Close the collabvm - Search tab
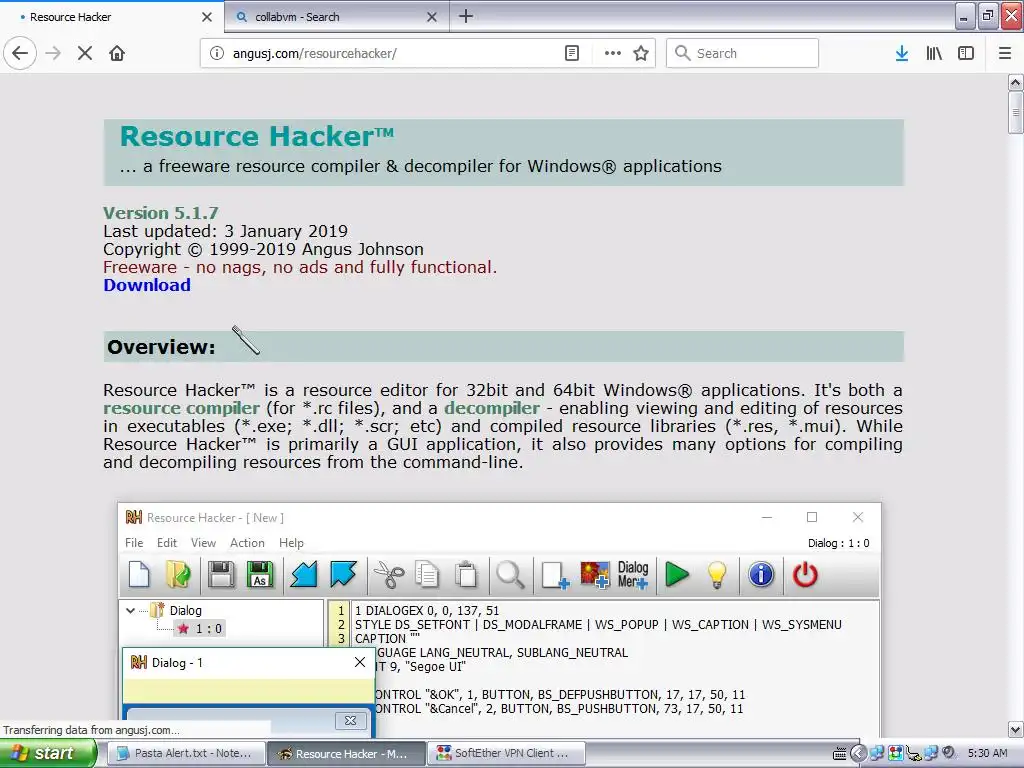The height and width of the screenshot is (768, 1024). [x=432, y=17]
